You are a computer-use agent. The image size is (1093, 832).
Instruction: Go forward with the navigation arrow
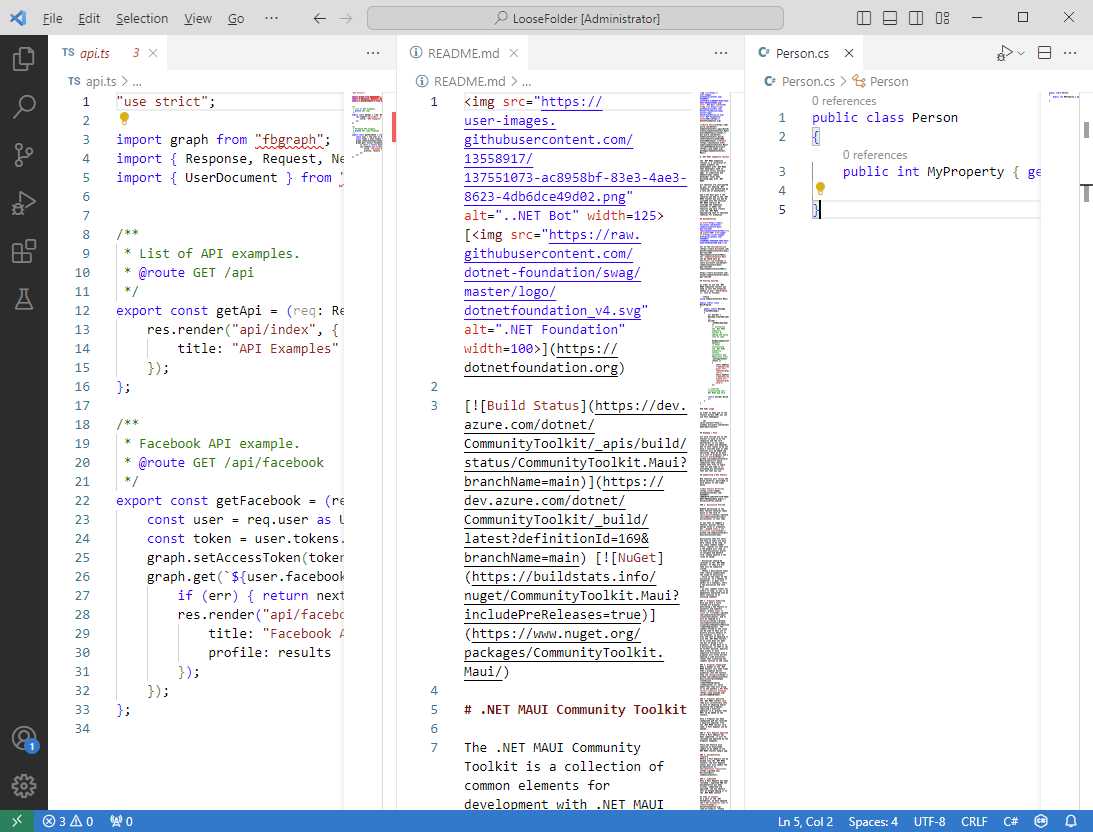click(346, 18)
